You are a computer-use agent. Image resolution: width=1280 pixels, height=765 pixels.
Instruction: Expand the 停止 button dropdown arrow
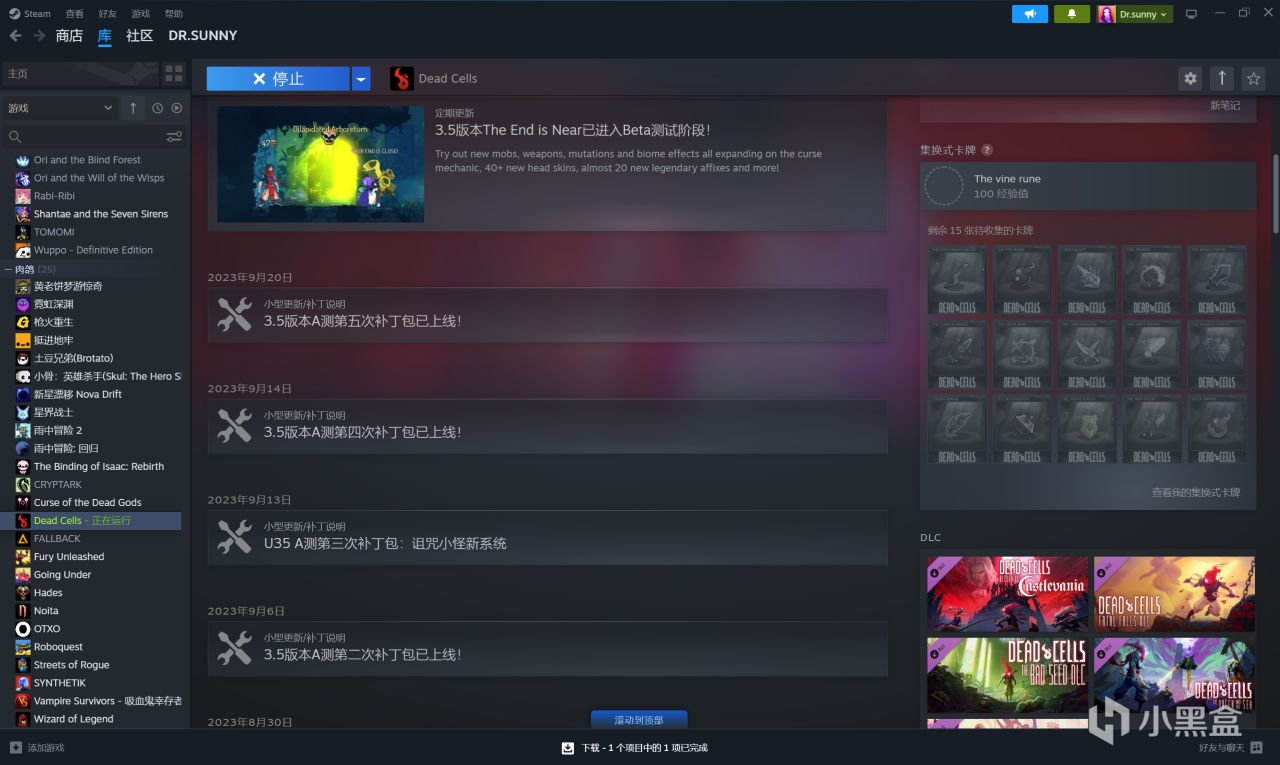(x=361, y=78)
